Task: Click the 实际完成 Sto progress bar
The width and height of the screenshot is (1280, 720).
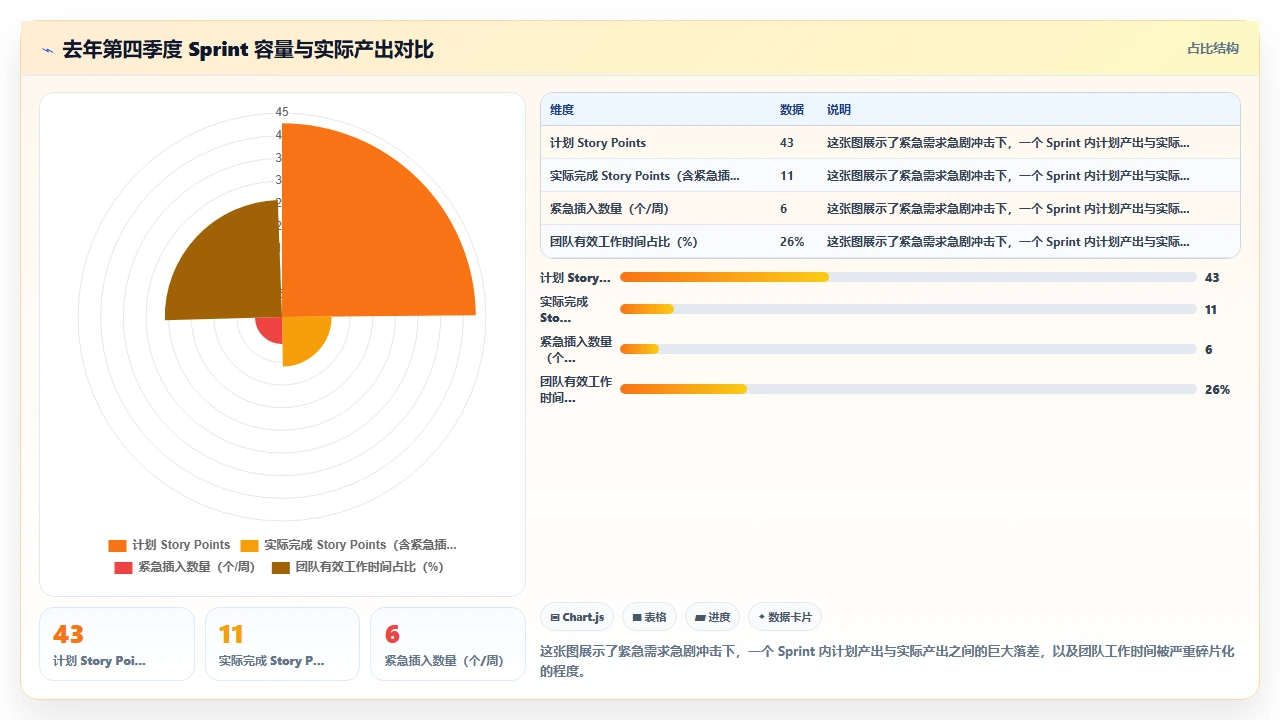Action: pos(908,309)
